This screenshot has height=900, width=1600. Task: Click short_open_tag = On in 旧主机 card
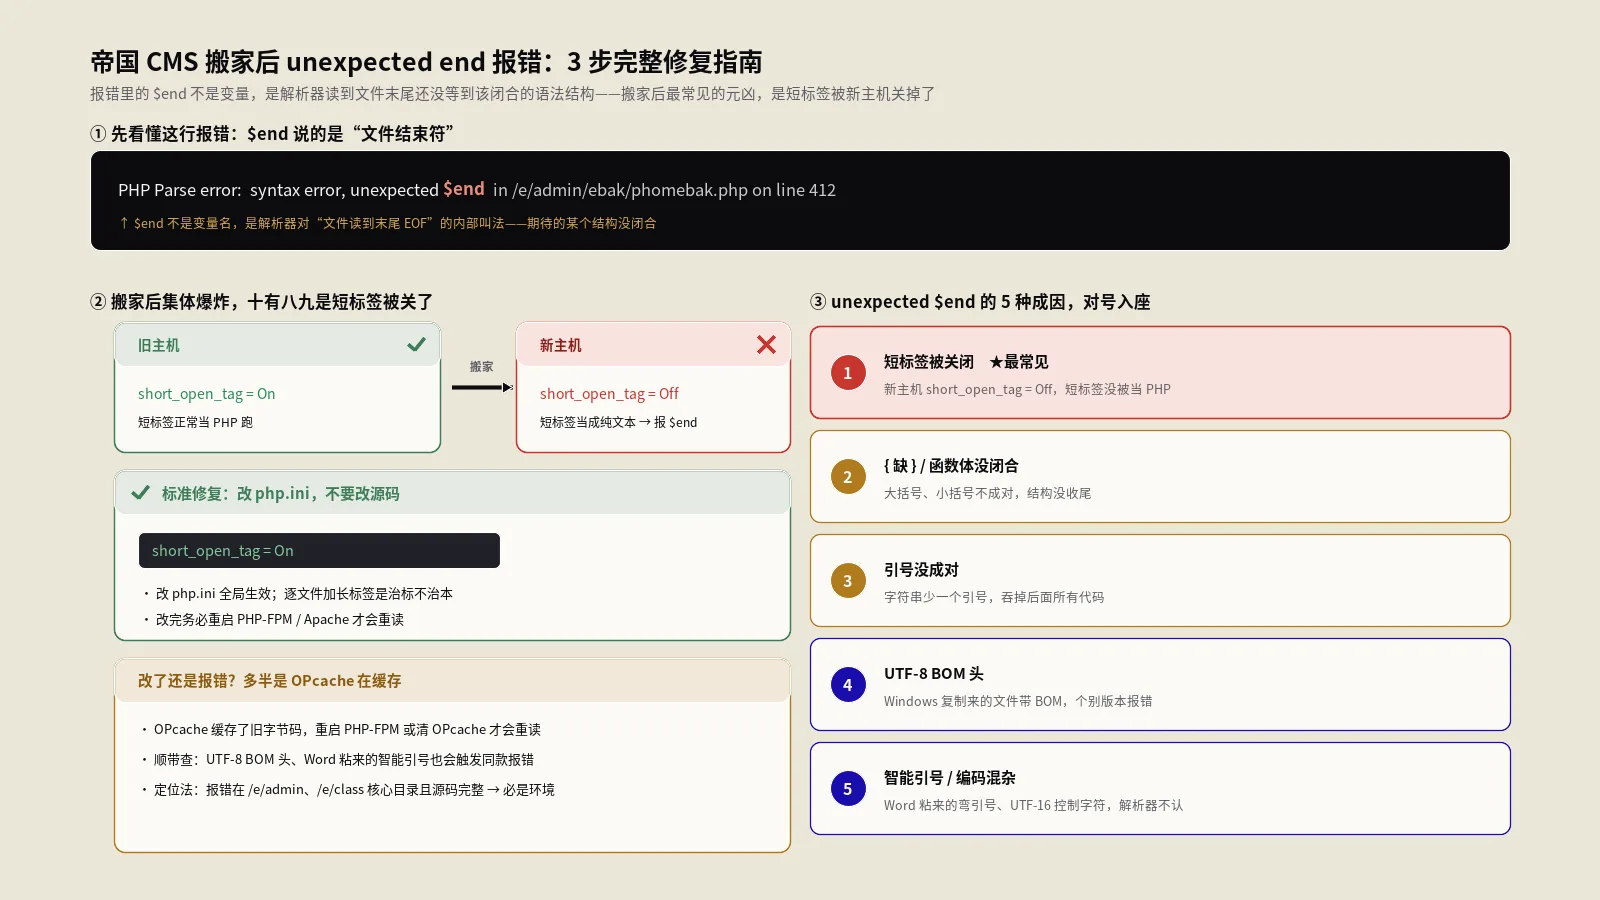tap(207, 394)
